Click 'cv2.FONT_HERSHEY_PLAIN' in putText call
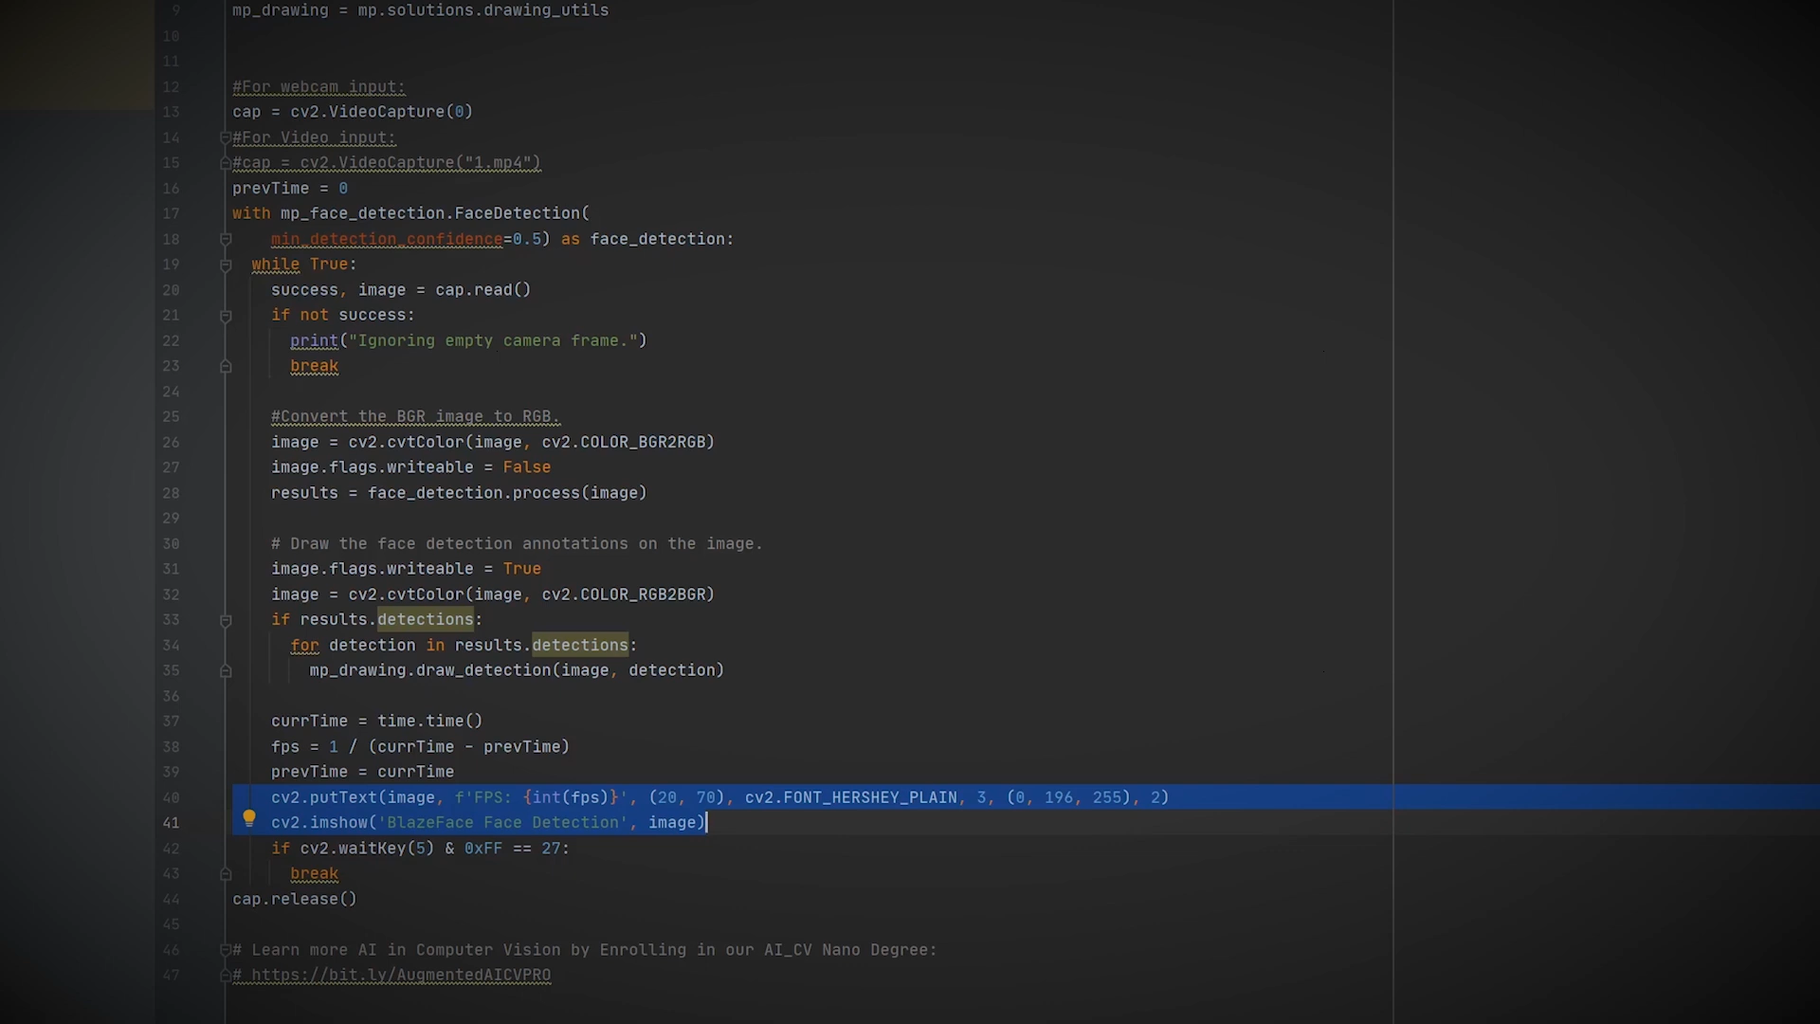The width and height of the screenshot is (1820, 1024). [851, 798]
